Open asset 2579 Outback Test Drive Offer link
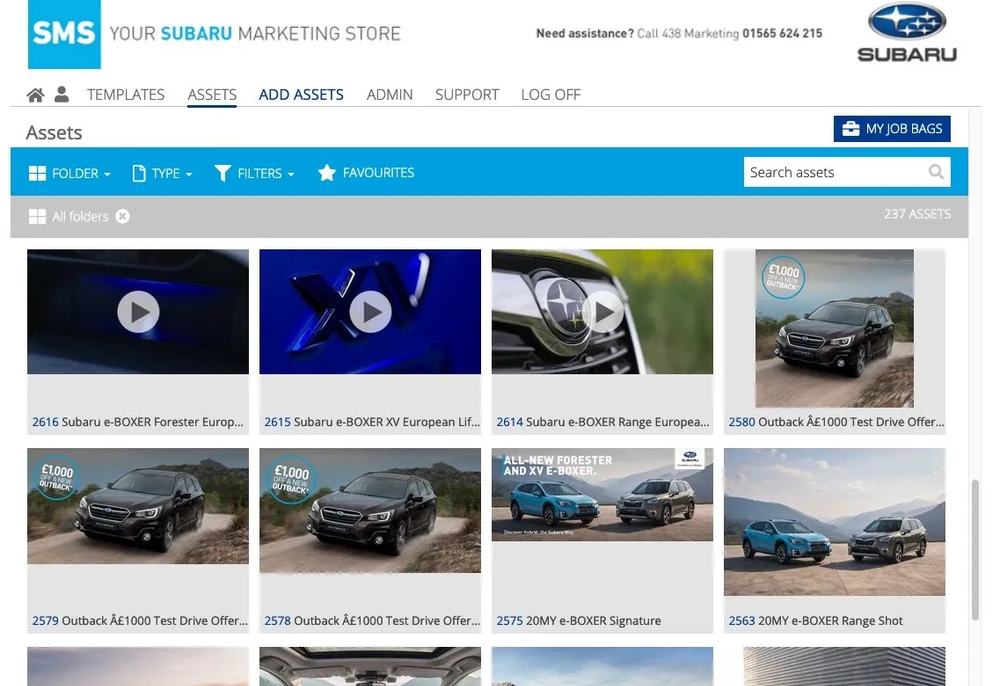The width and height of the screenshot is (1000, 686). [x=140, y=621]
